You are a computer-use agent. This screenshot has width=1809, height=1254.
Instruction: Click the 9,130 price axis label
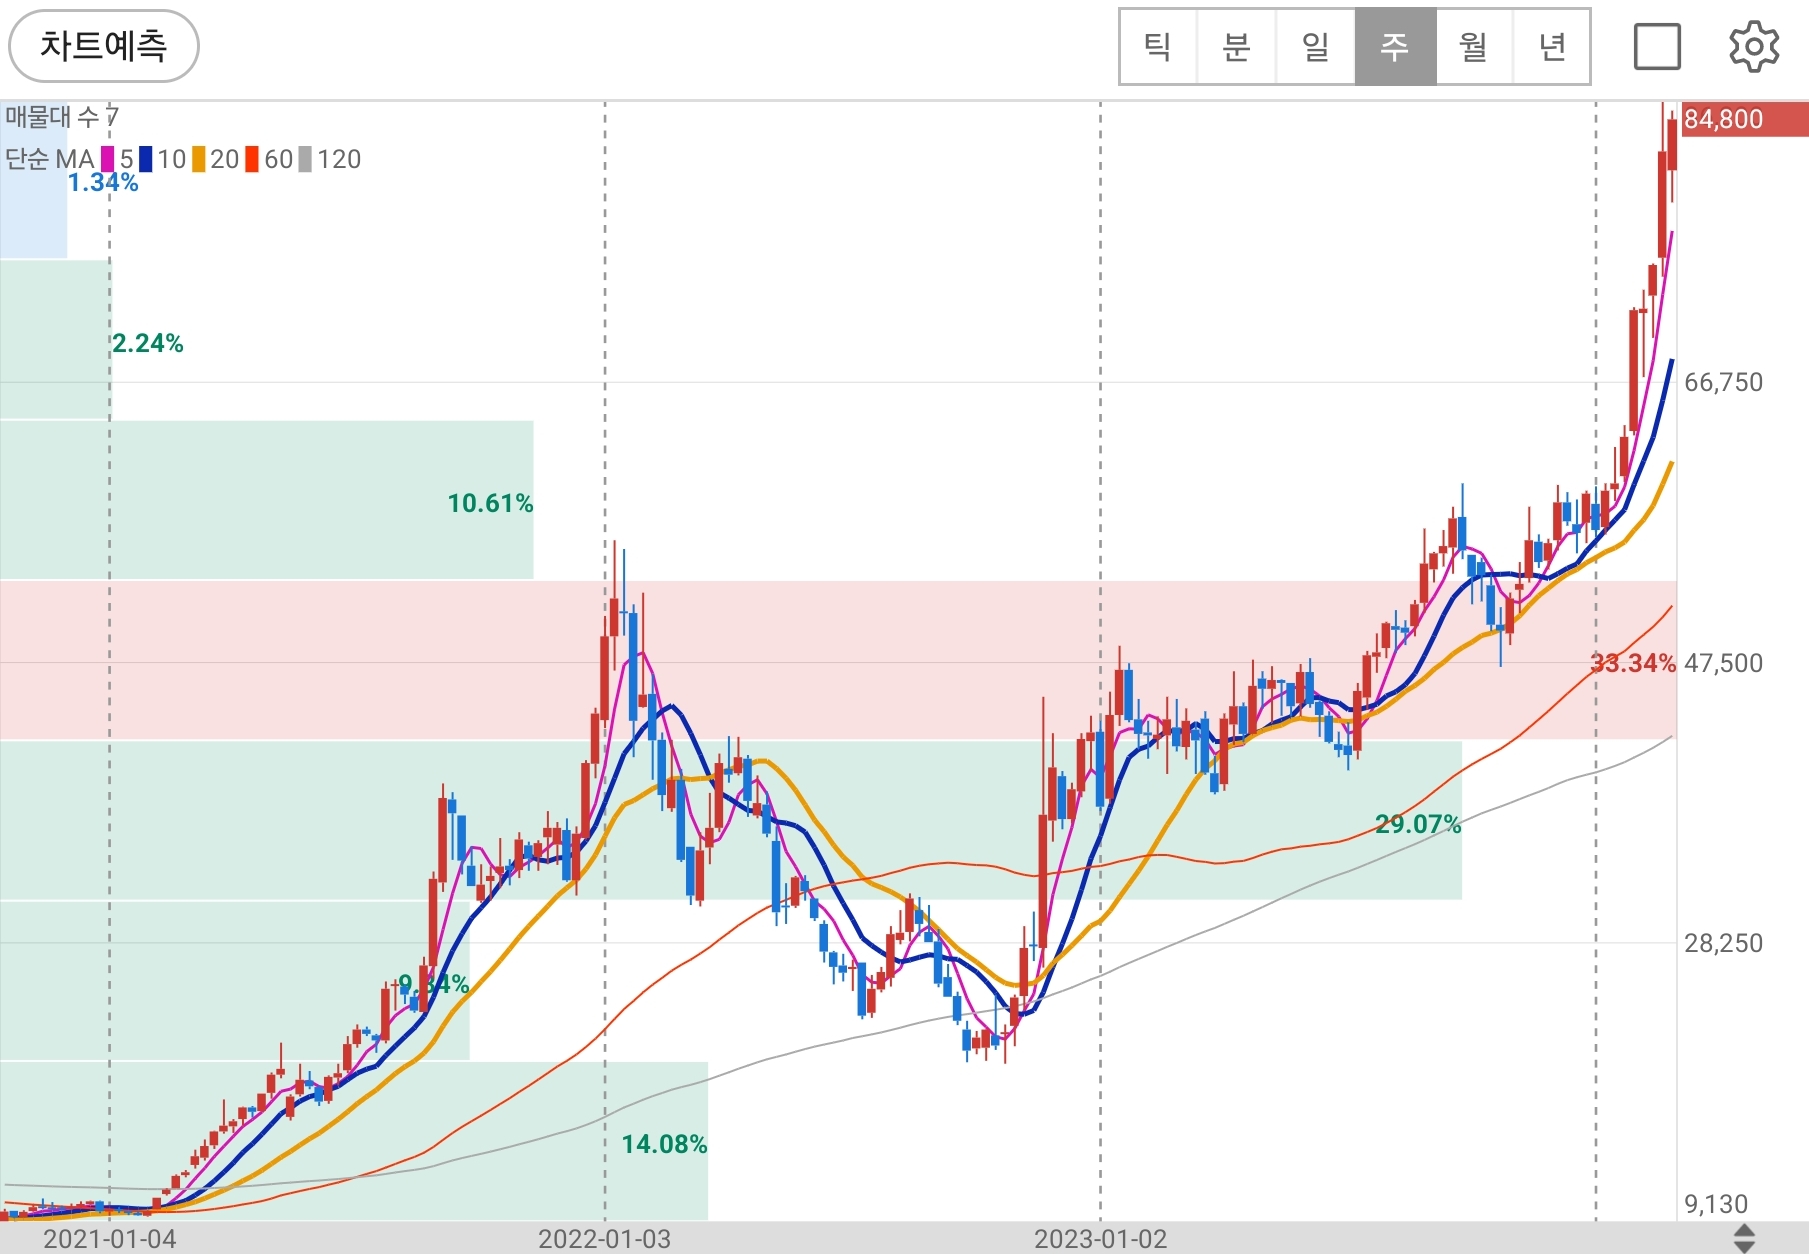(x=1716, y=1204)
